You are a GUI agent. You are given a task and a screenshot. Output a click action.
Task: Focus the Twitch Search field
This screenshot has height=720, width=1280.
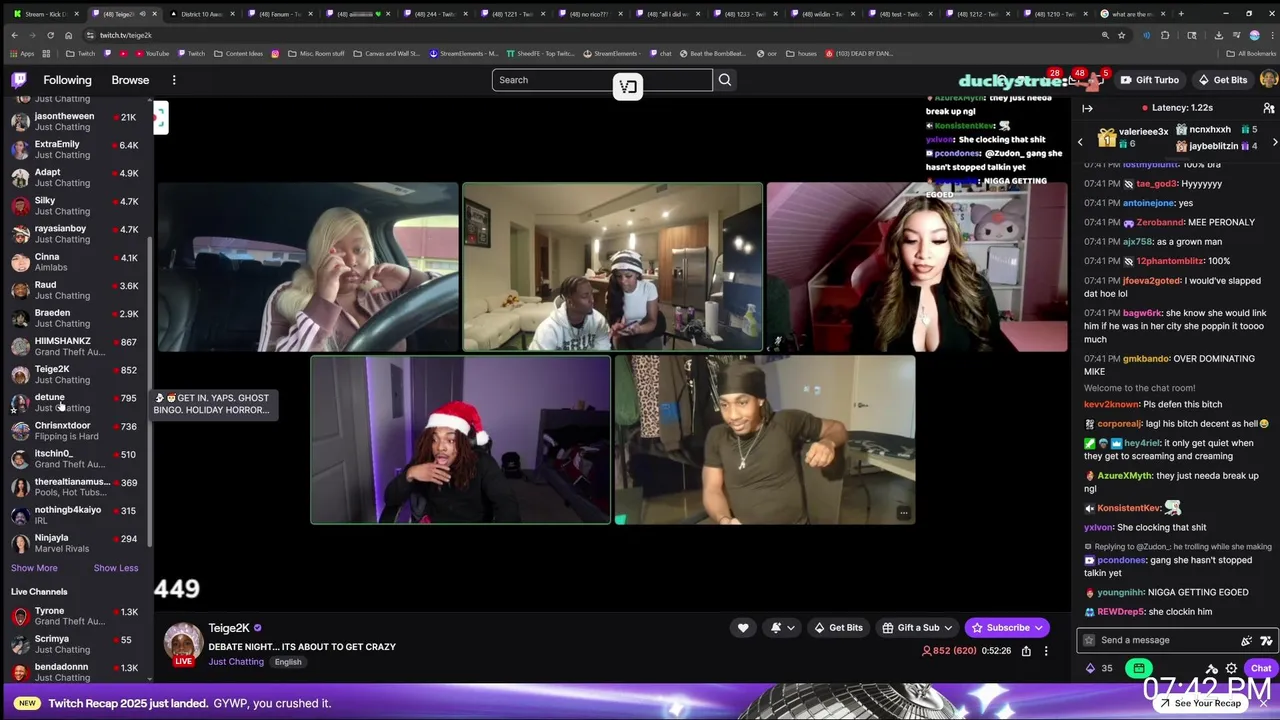[x=602, y=80]
